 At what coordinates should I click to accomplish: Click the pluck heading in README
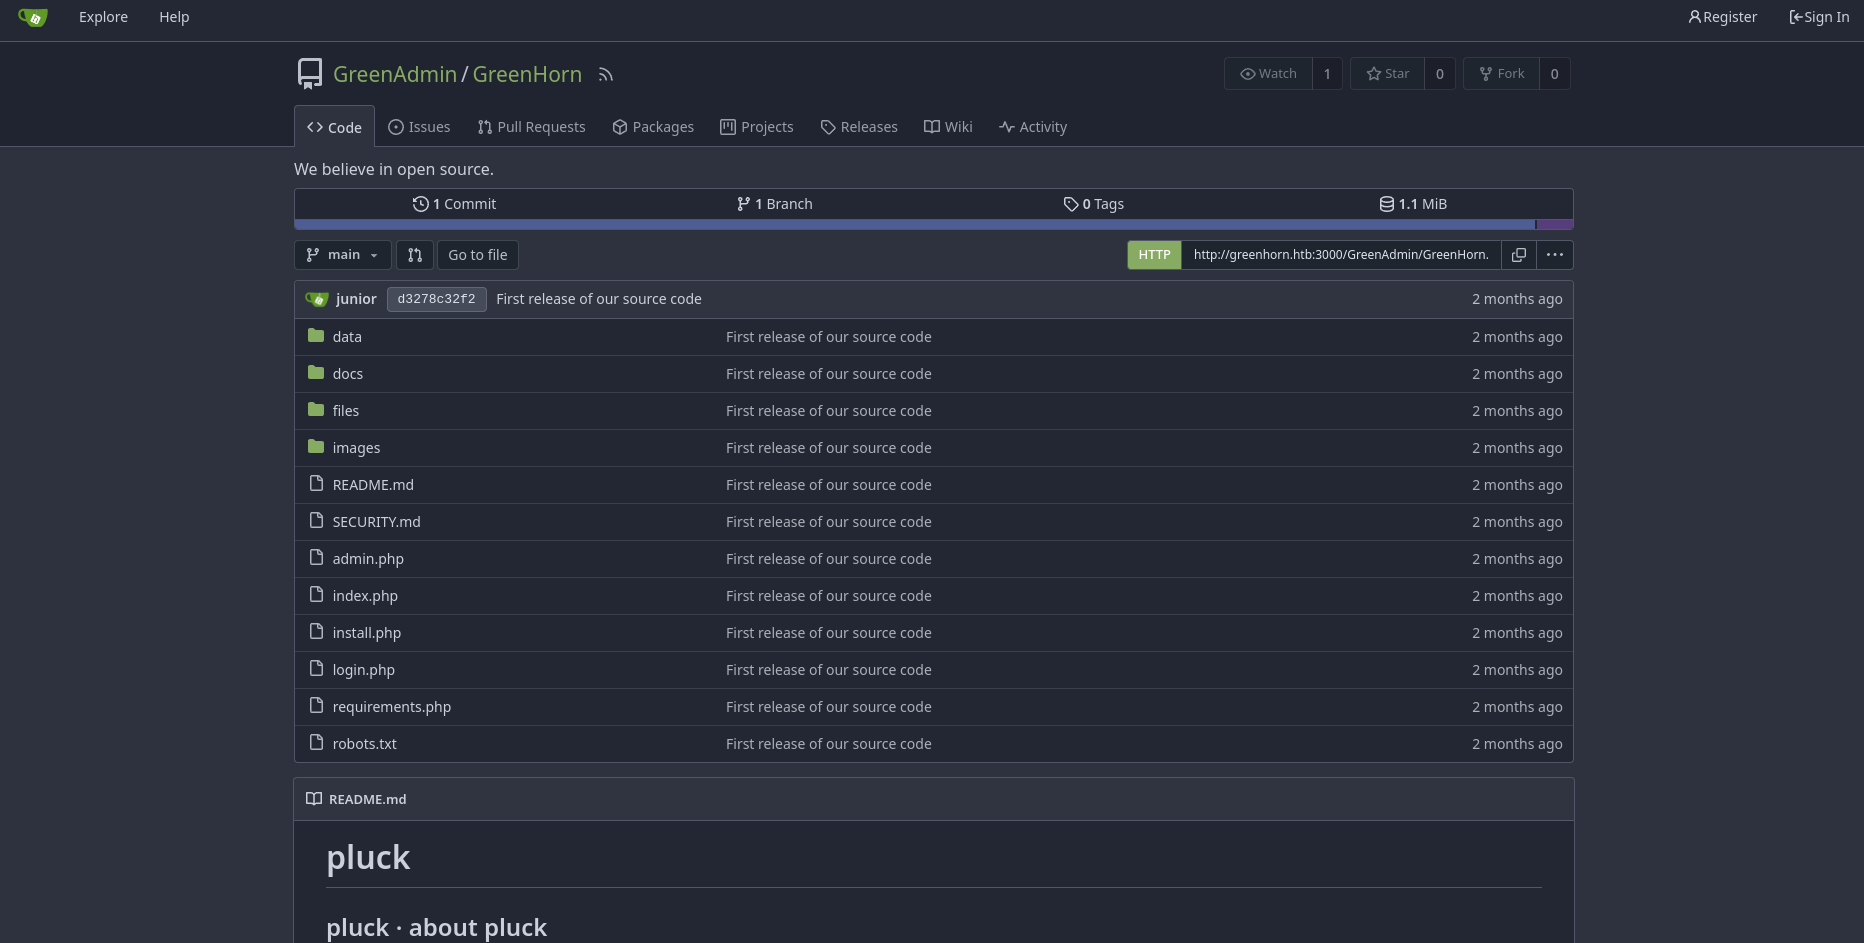coord(368,857)
